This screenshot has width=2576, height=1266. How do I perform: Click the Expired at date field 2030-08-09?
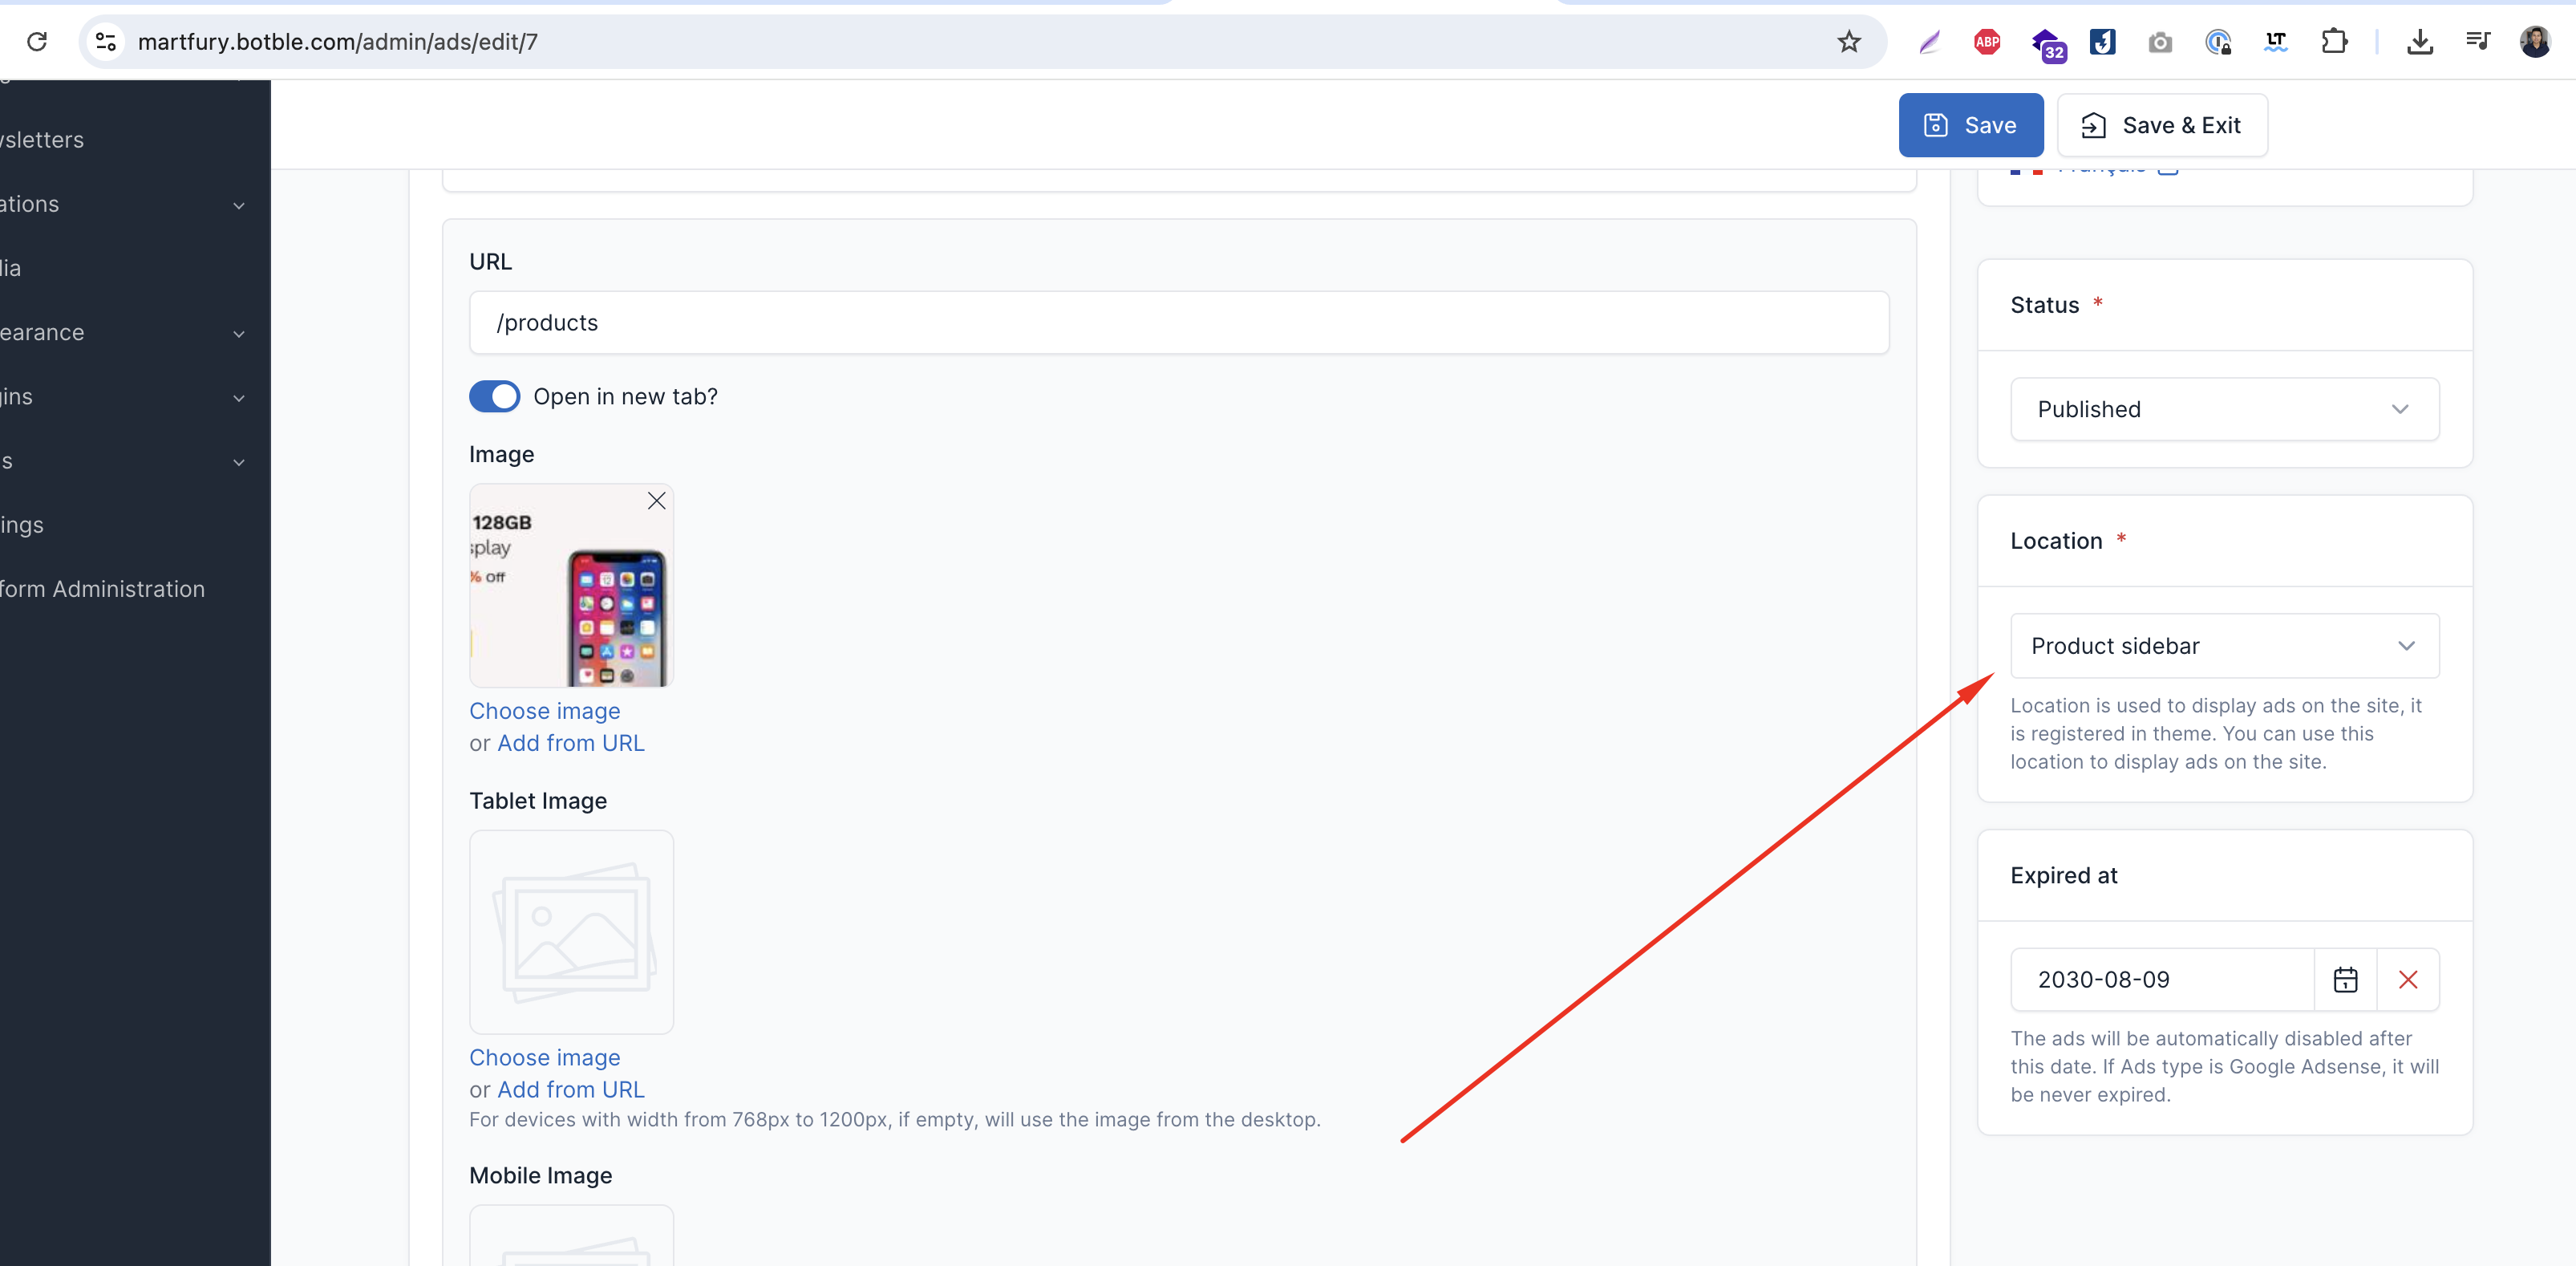2162,979
